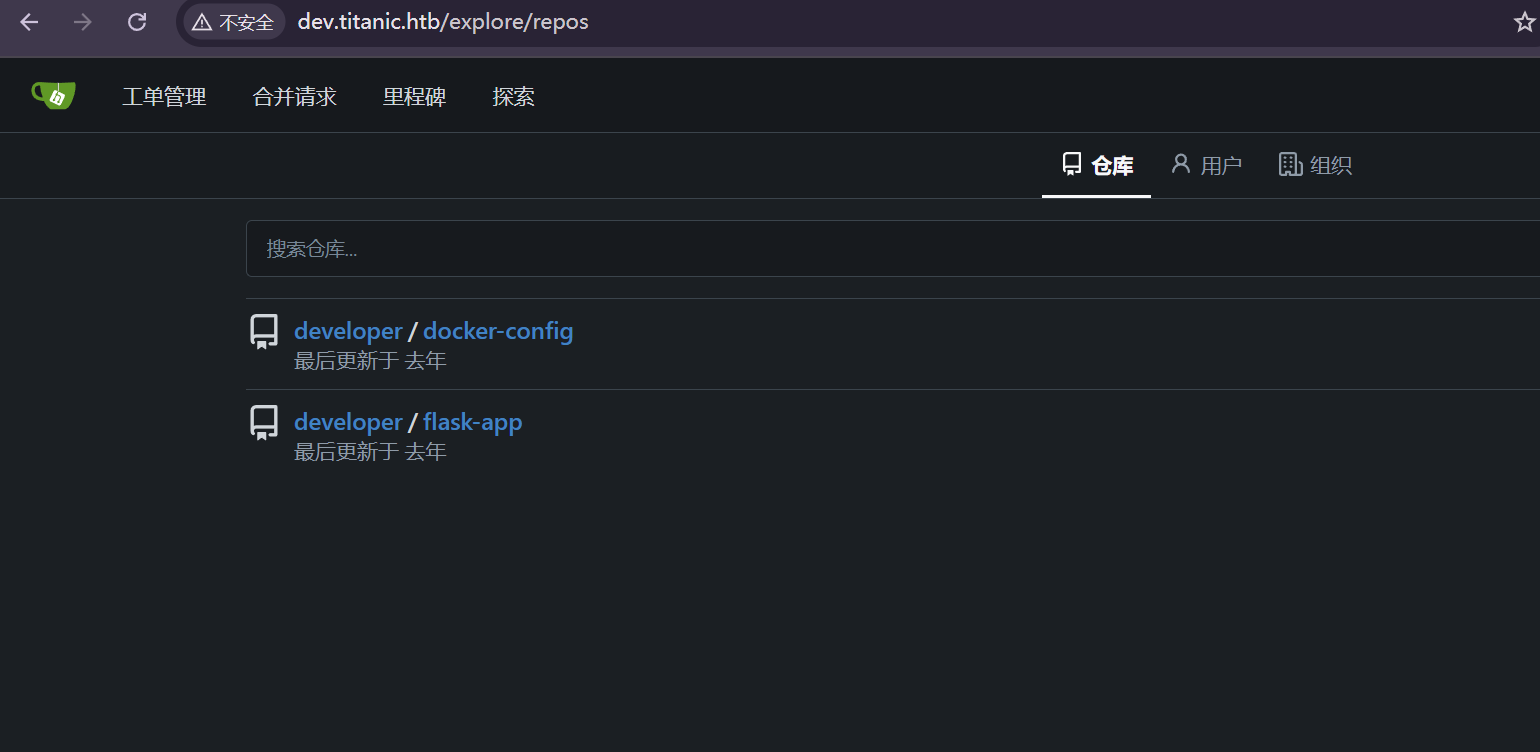Click the 不安全 security warning badge
The image size is (1540, 752).
click(x=234, y=22)
